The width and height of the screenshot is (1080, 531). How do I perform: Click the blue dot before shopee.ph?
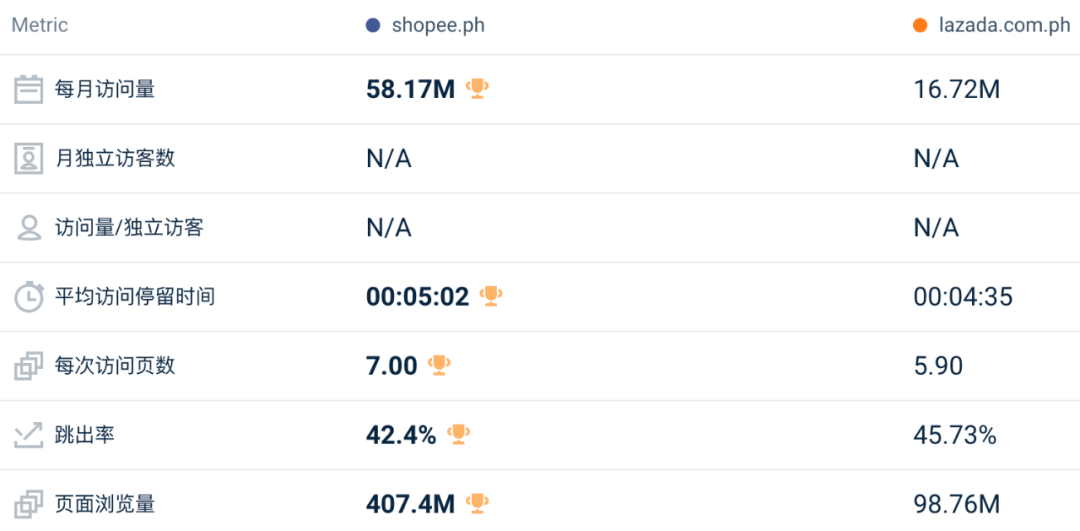[373, 26]
